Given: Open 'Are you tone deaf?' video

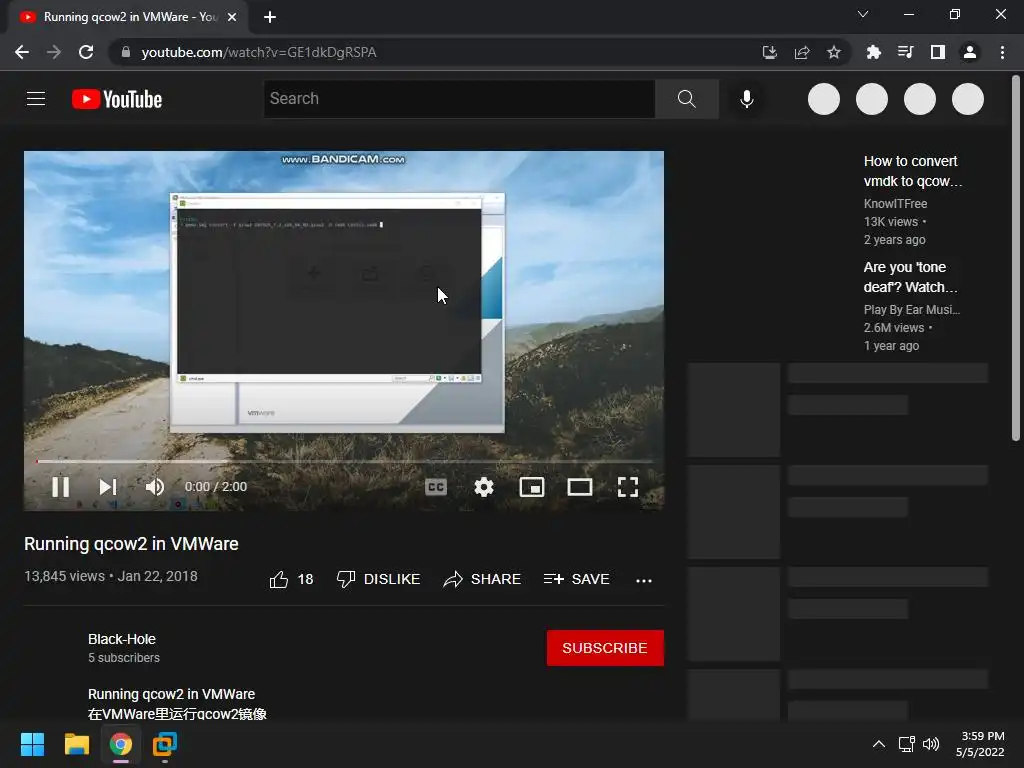Looking at the screenshot, I should point(910,277).
